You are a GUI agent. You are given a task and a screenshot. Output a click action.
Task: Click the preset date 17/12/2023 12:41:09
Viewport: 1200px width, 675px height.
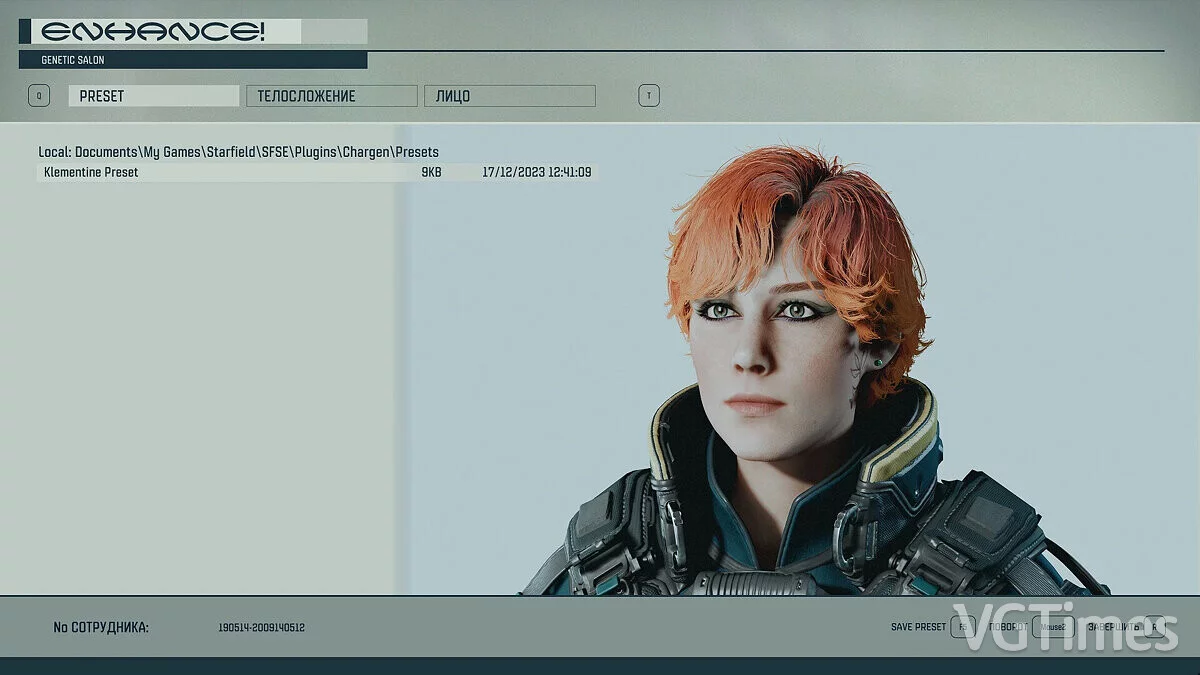click(x=536, y=172)
